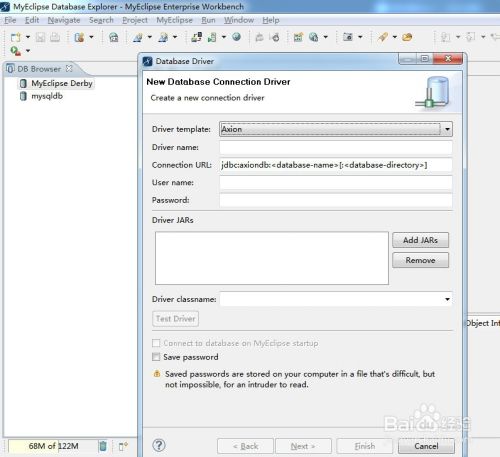
Task: Open dropdown arrow beside package-gear icon
Action: (x=91, y=37)
